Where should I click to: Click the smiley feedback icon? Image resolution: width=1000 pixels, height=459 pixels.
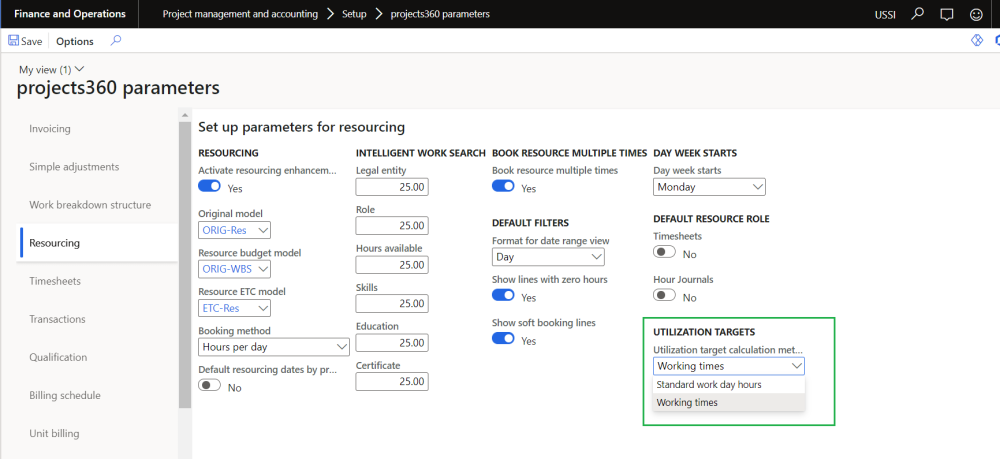click(x=975, y=14)
